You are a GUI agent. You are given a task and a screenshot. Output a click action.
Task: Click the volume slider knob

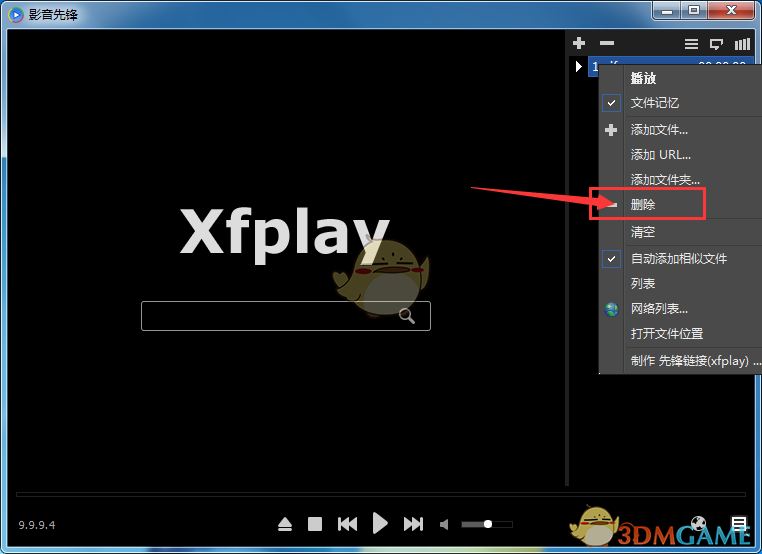tap(487, 524)
